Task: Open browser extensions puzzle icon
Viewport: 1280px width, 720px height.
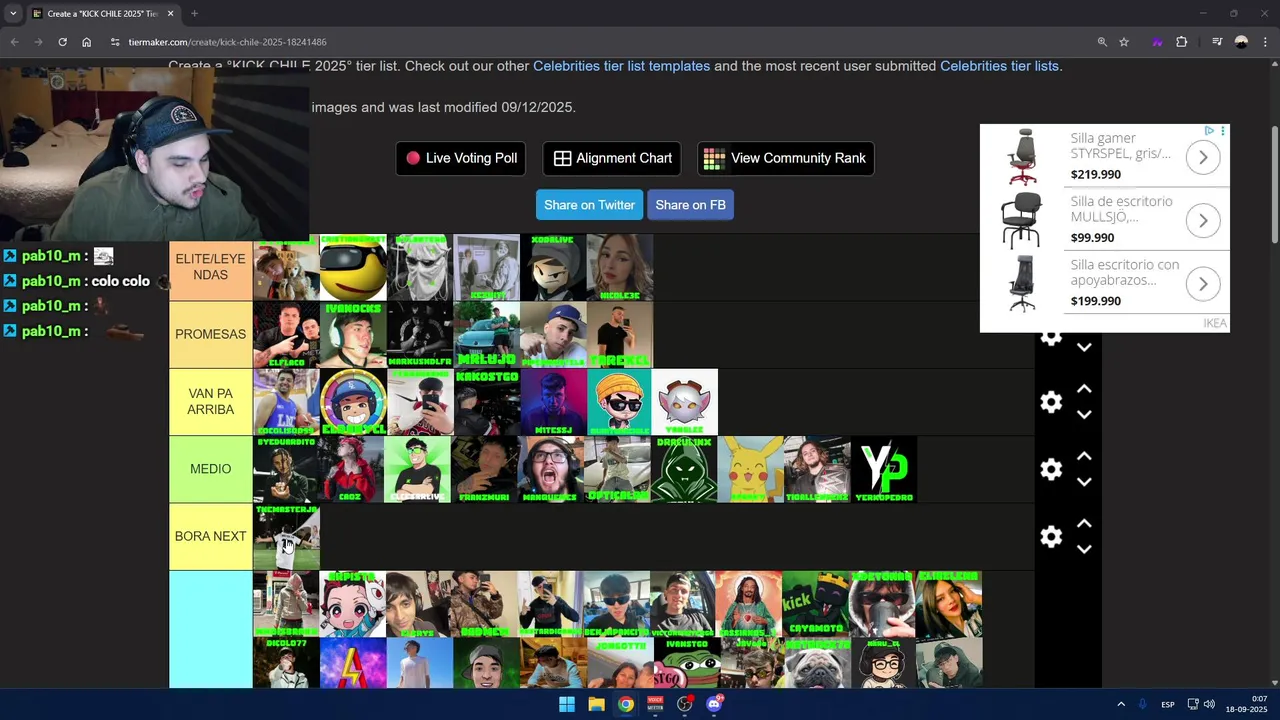Action: pyautogui.click(x=1182, y=42)
